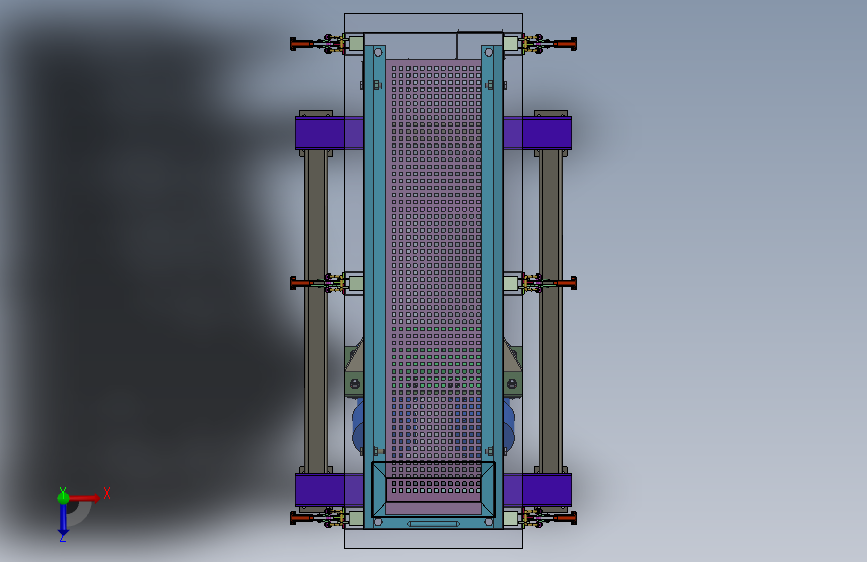The height and width of the screenshot is (562, 867).
Task: Select the lower-right purple crossbeam
Action: click(x=537, y=490)
